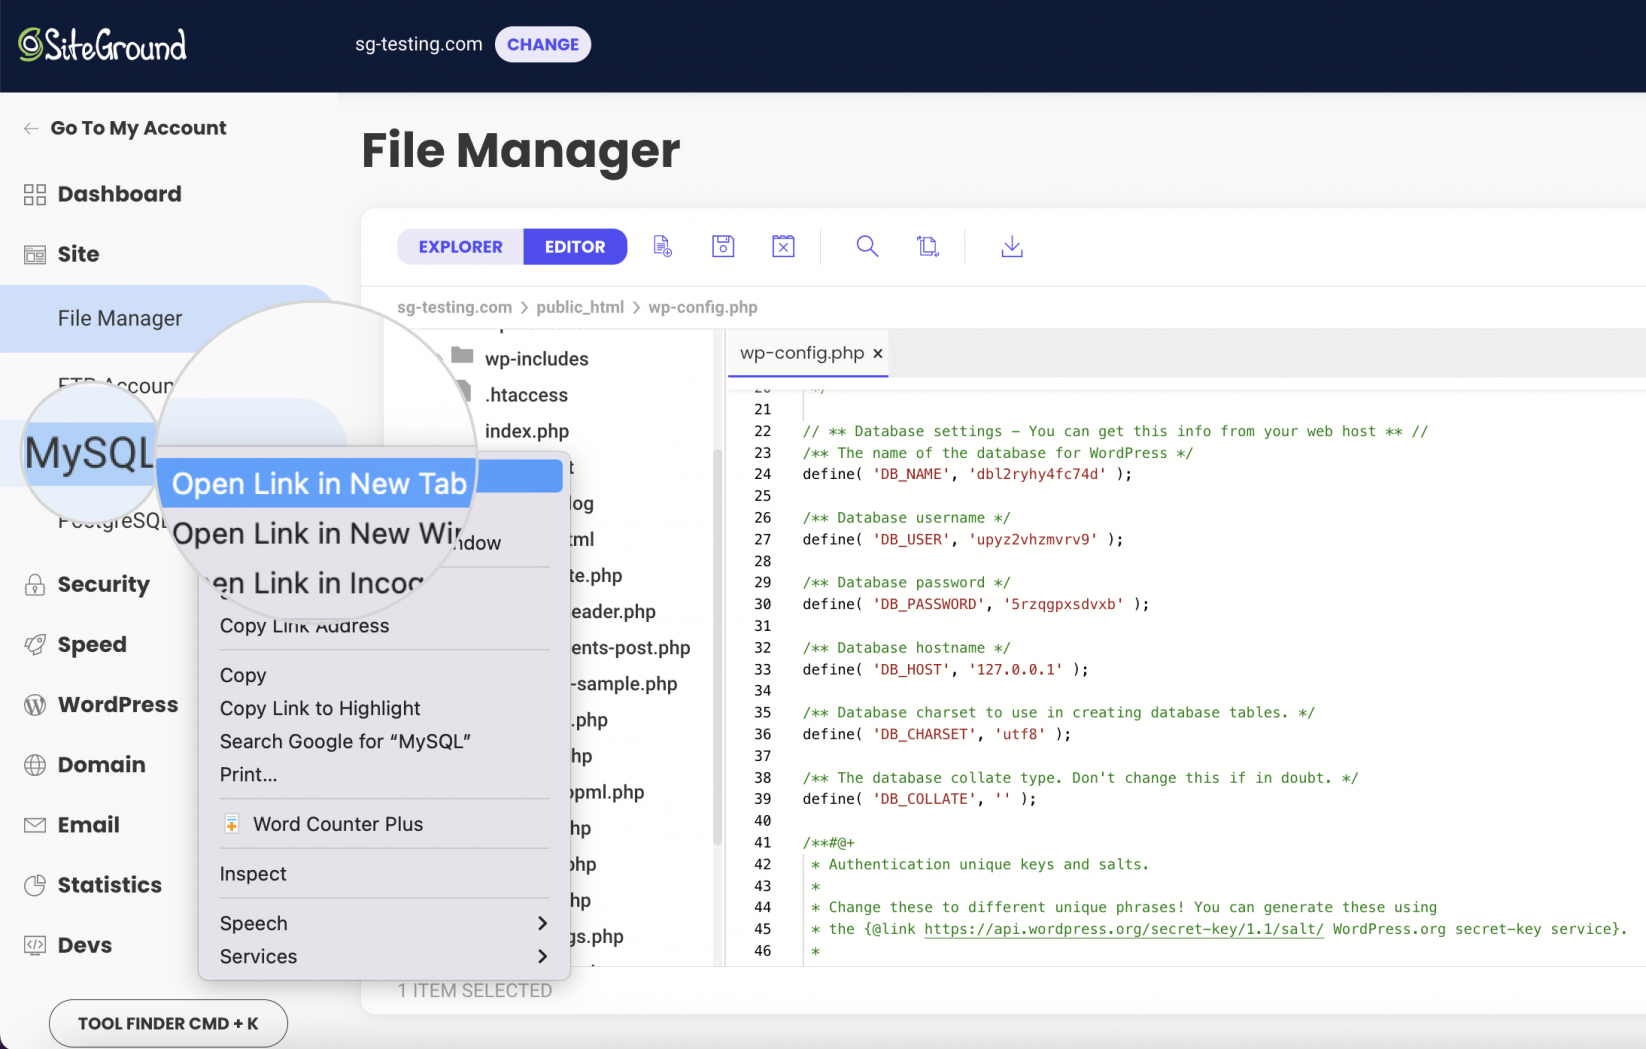Screen dimensions: 1646x1049
Task: Click the MySQL sidebar link
Action: pos(89,453)
